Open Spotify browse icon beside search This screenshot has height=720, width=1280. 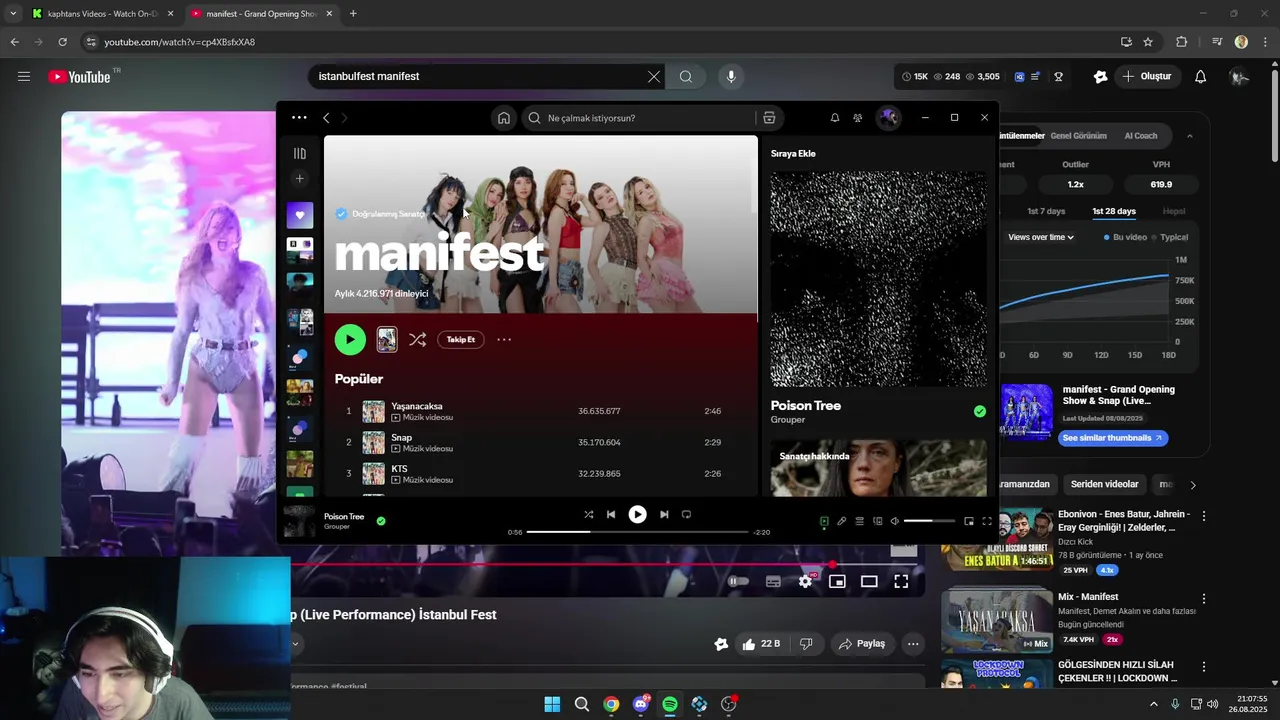click(x=769, y=118)
